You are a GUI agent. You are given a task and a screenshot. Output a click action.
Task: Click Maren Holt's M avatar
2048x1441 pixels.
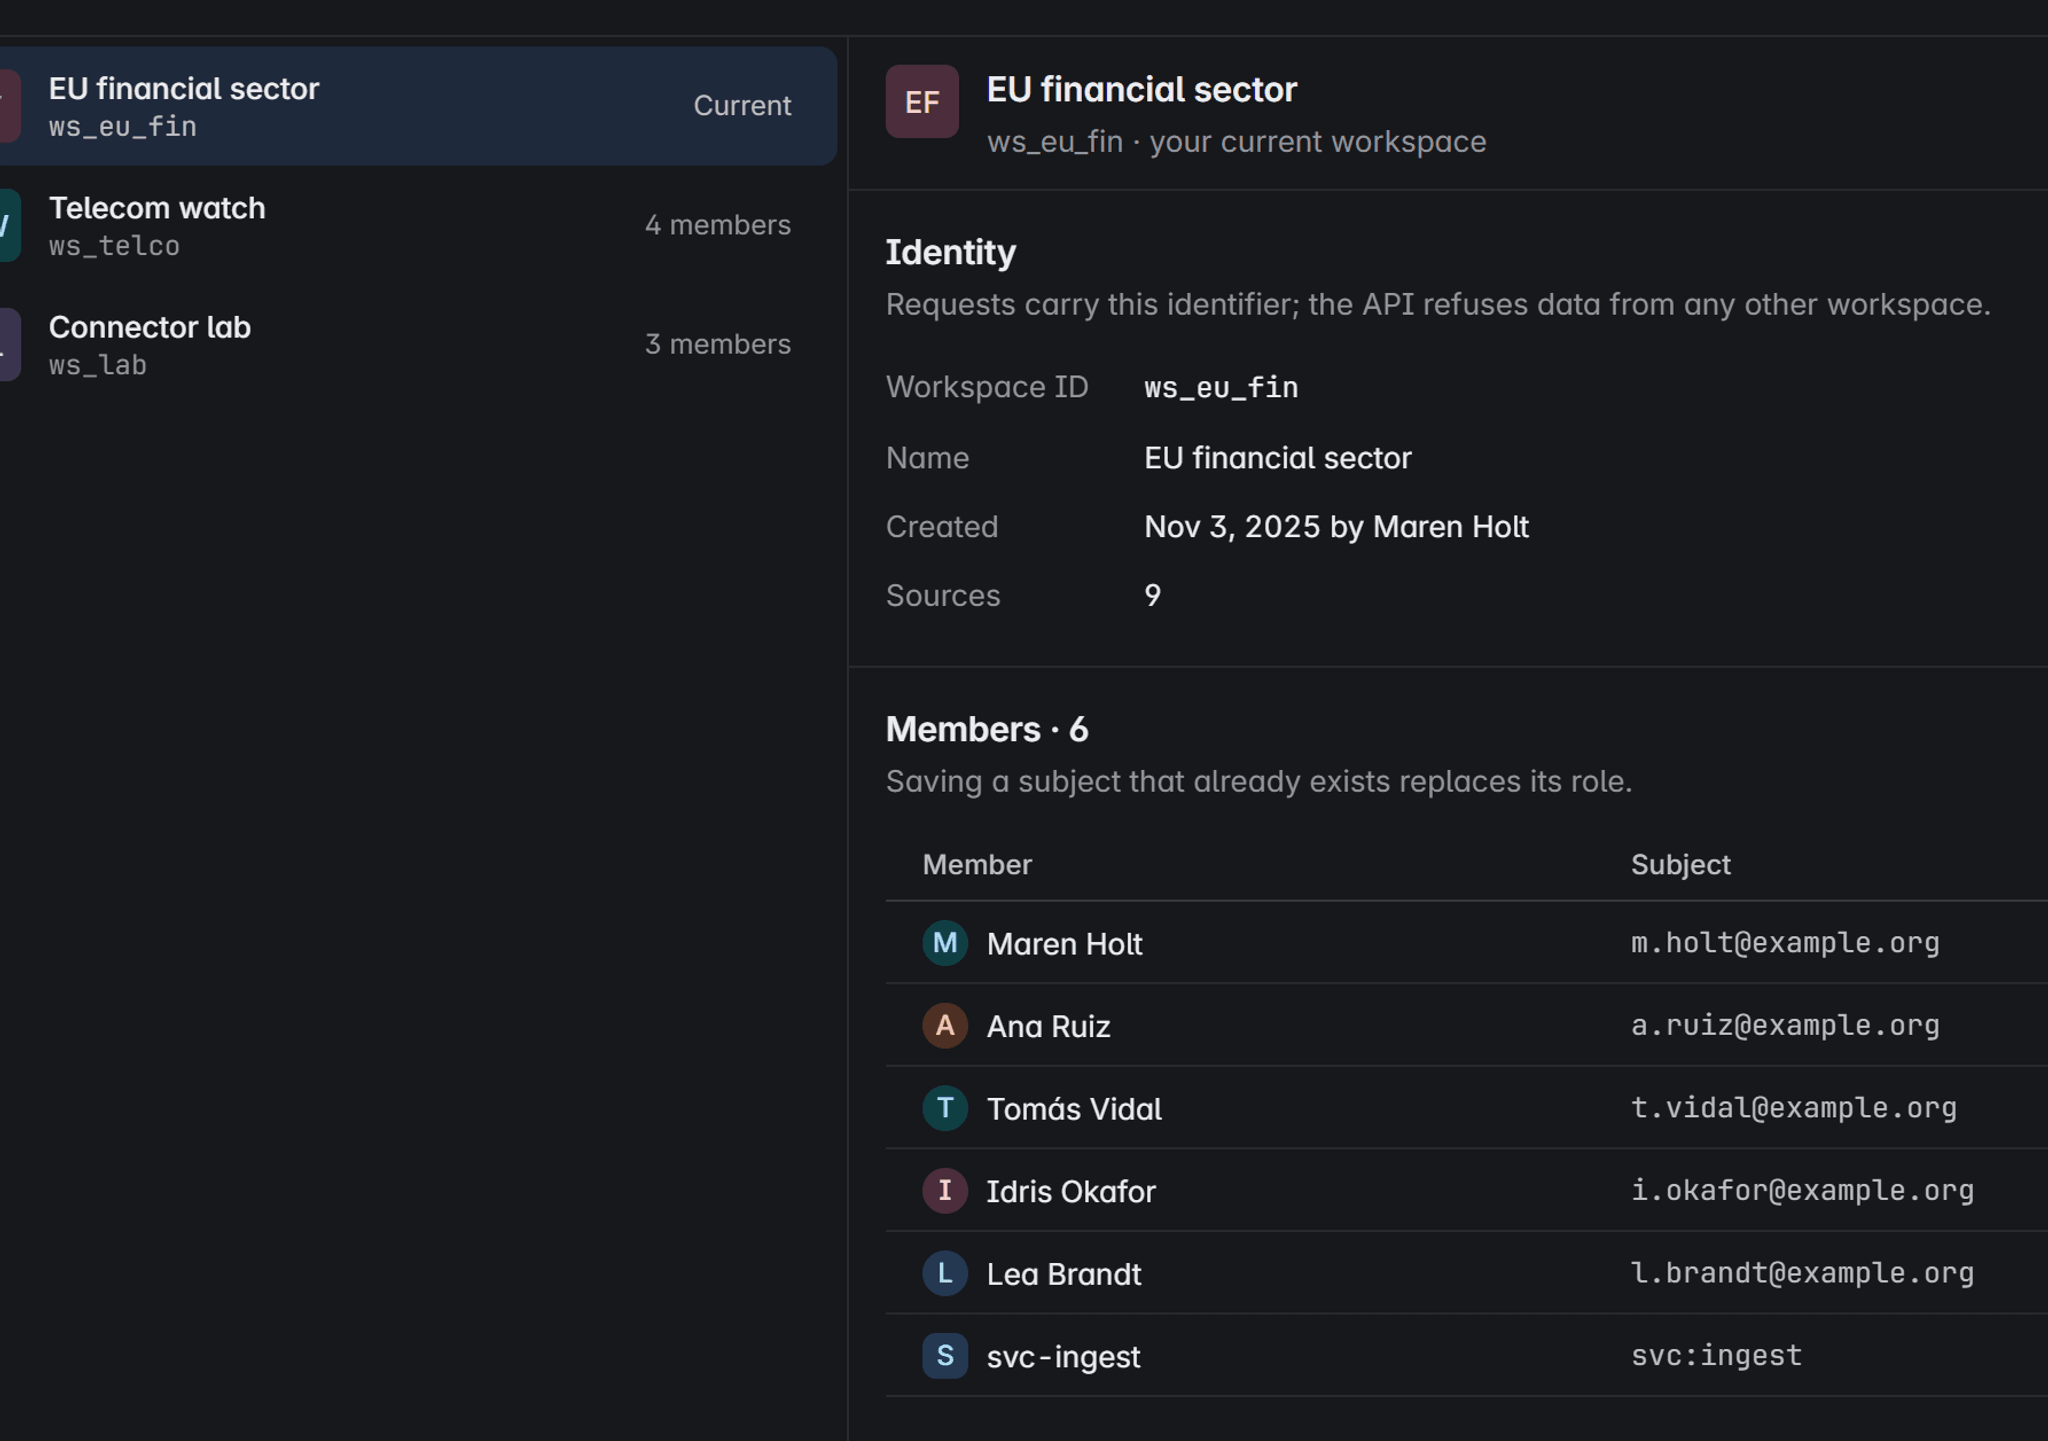[x=945, y=943]
